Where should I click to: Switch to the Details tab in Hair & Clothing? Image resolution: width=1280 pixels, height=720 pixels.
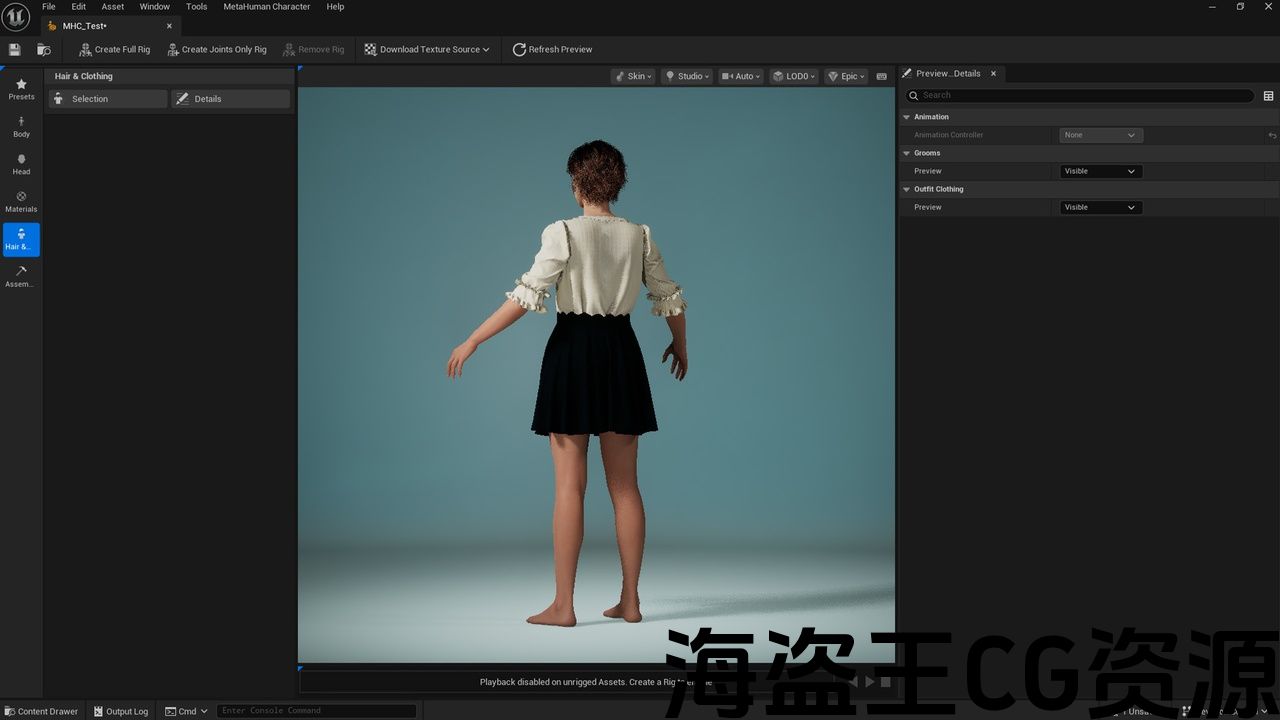click(230, 99)
